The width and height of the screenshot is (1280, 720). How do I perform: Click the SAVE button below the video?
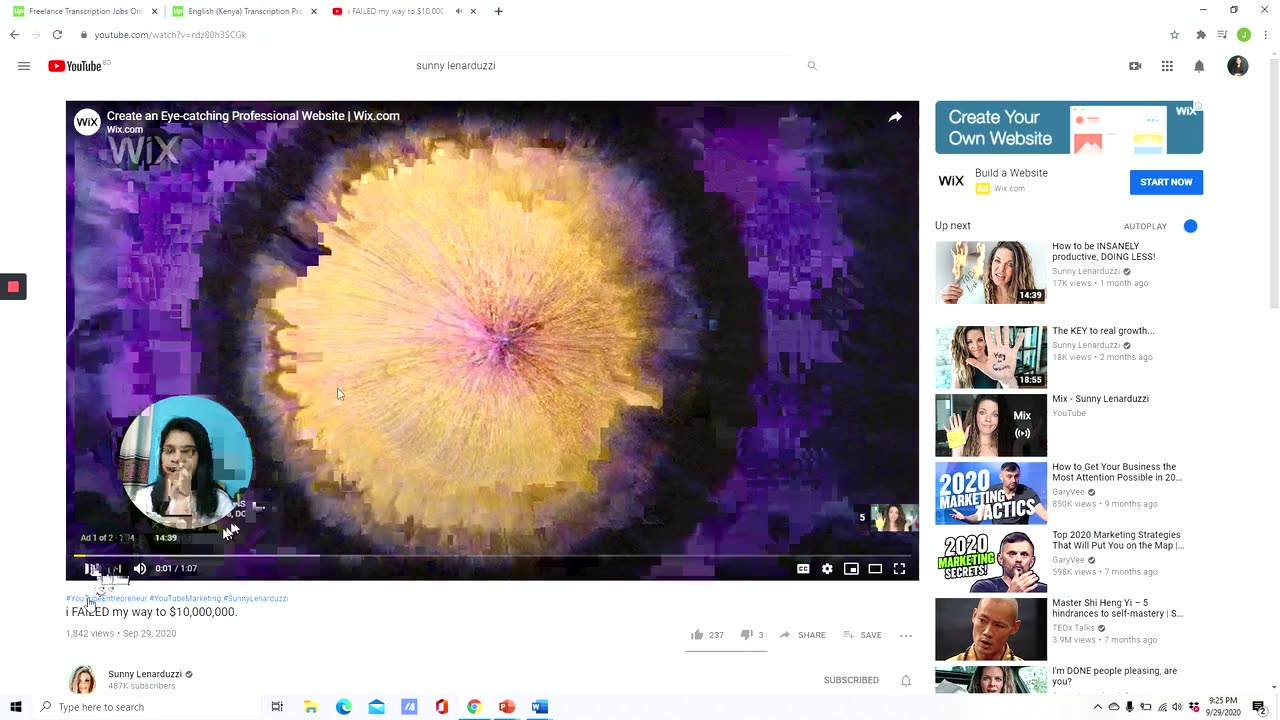click(863, 635)
